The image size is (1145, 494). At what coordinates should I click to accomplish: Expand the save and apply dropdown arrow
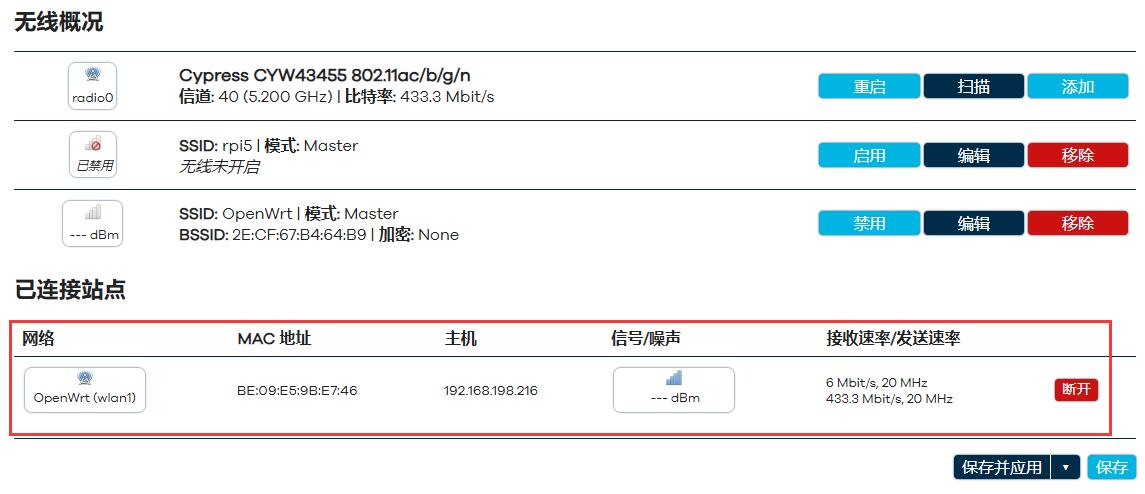(x=1066, y=467)
